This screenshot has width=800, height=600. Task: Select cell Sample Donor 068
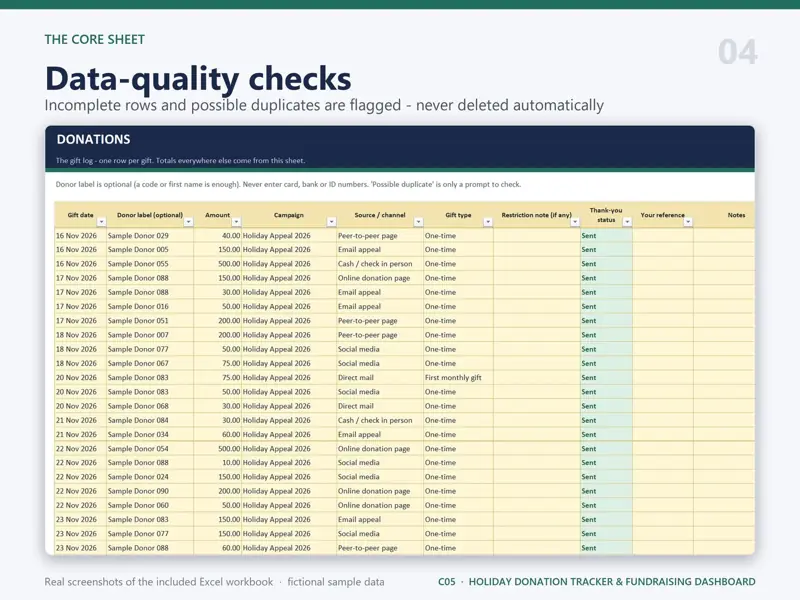coord(150,406)
